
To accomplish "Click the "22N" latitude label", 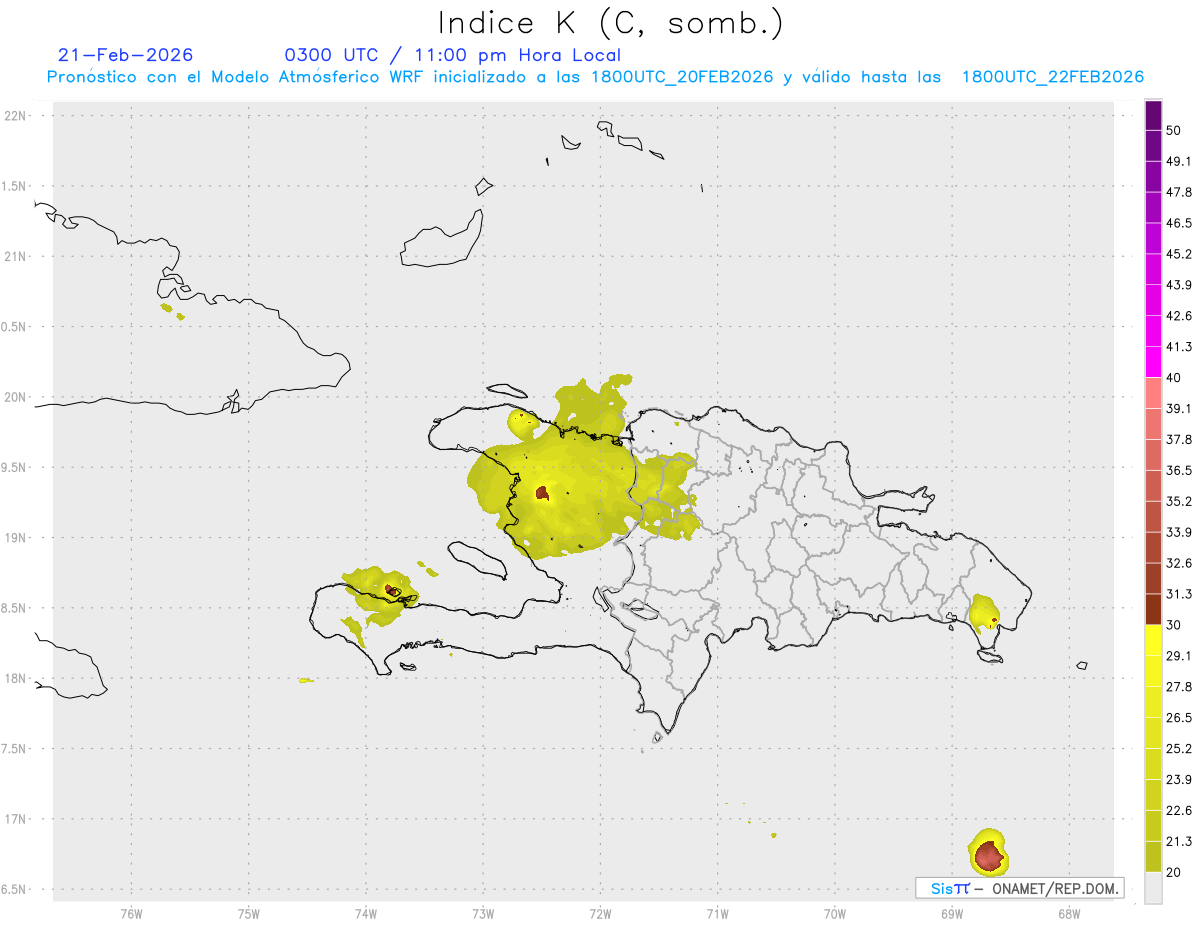I will tap(15, 116).
